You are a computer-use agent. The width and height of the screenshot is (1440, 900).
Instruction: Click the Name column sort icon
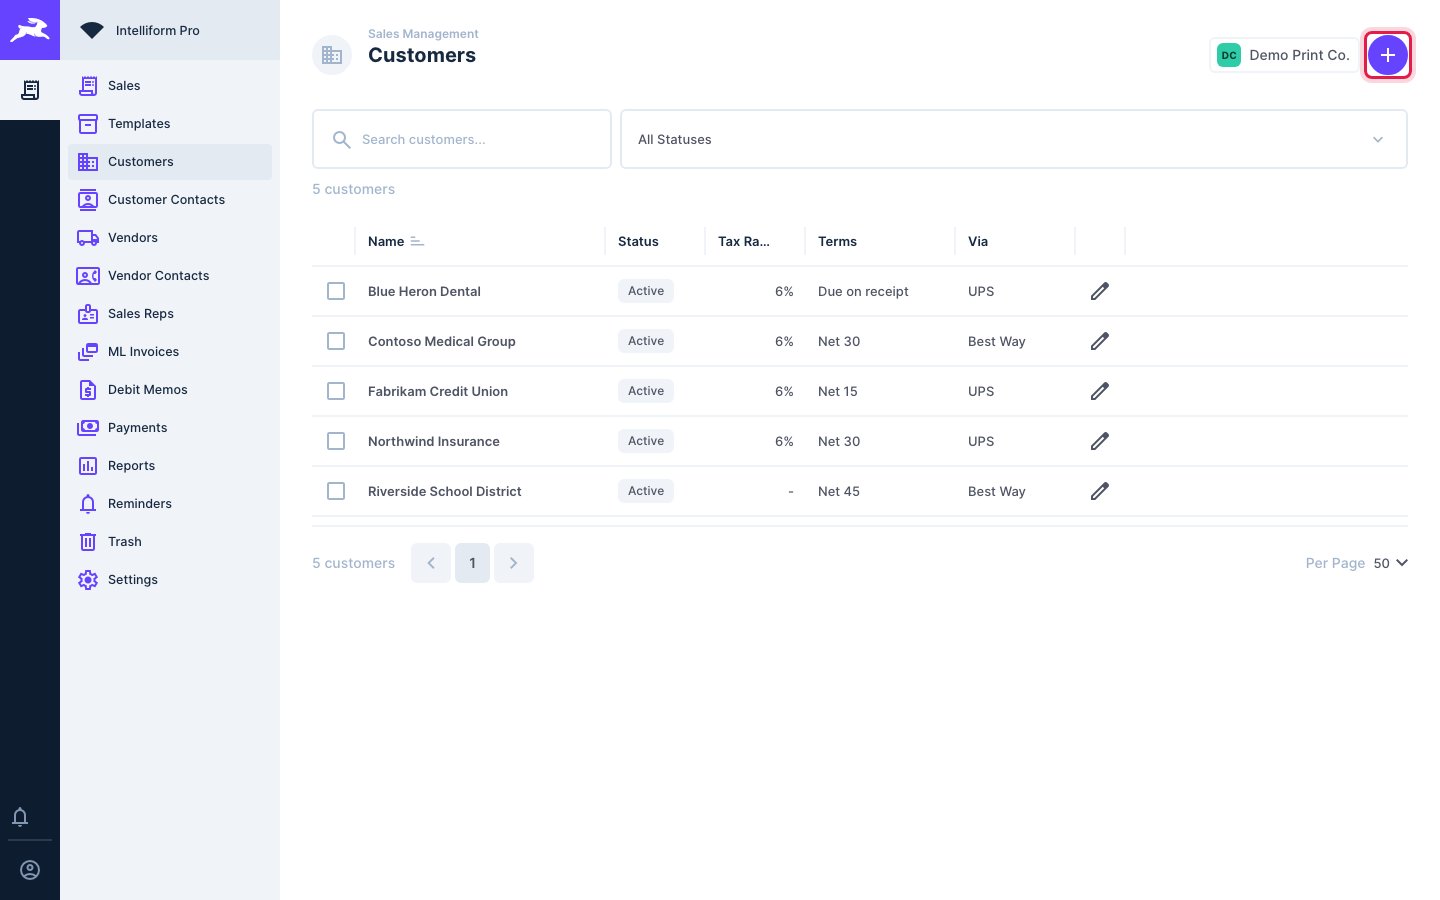pos(417,242)
